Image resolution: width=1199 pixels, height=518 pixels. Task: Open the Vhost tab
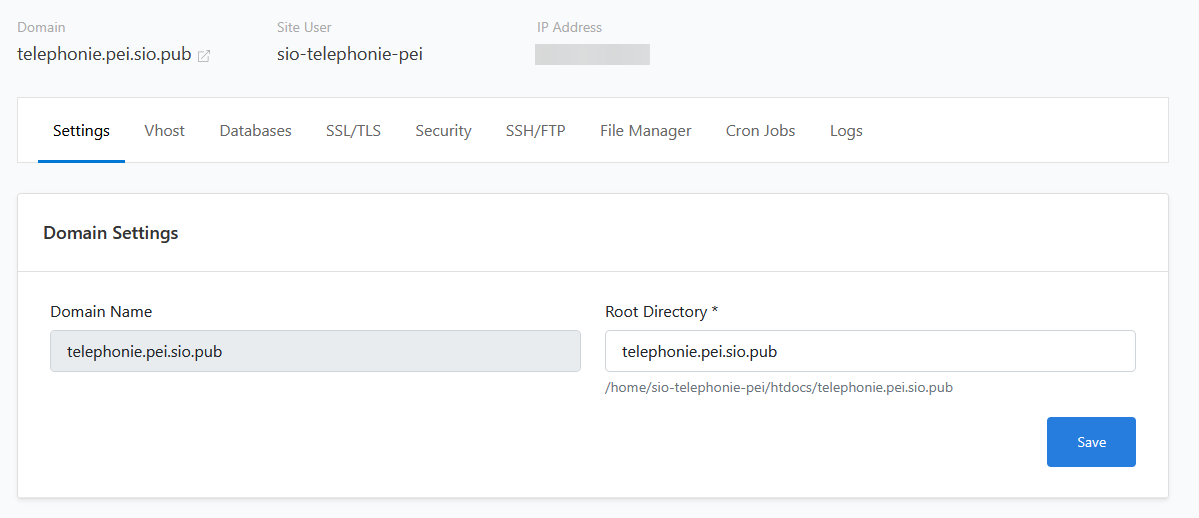tap(164, 131)
